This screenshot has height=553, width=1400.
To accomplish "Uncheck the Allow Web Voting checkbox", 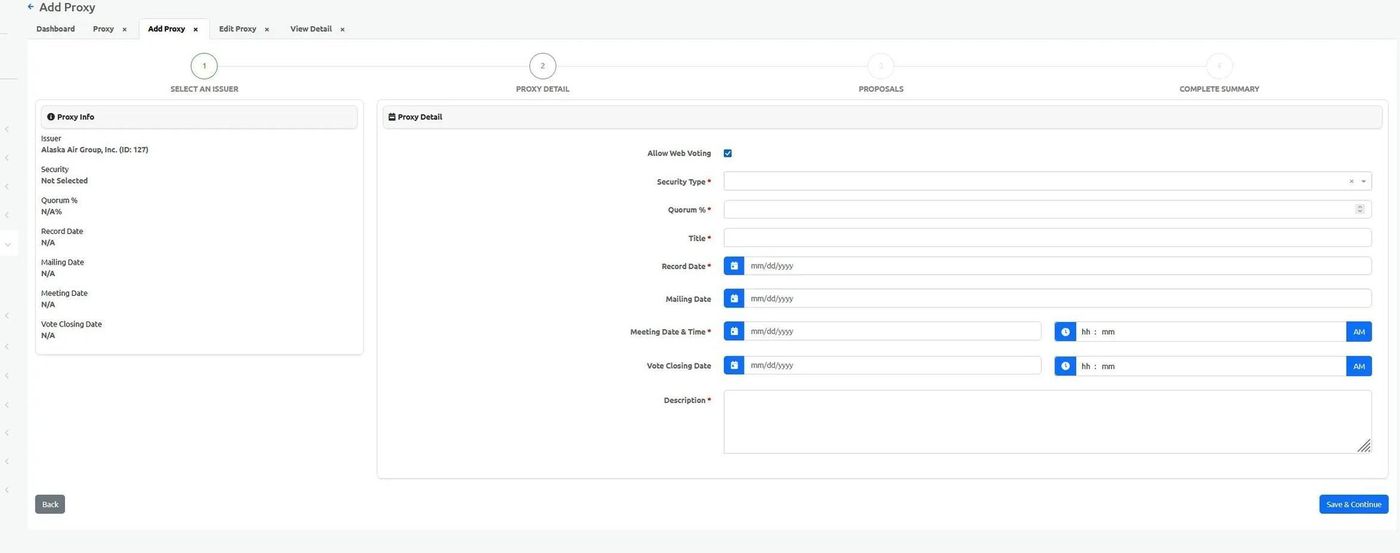I will (x=728, y=153).
